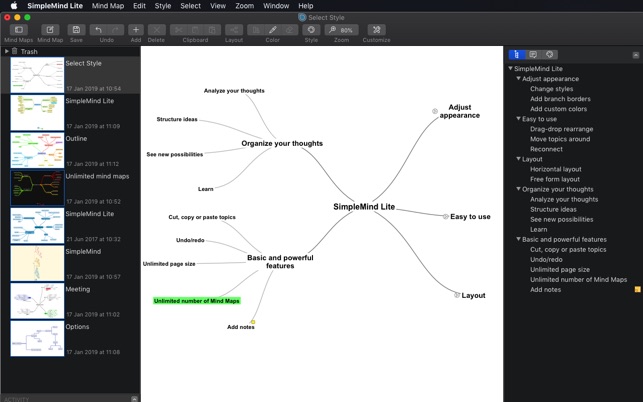Image resolution: width=643 pixels, height=402 pixels.
Task: Select Organize your thoughts topic on canvas
Action: point(282,143)
